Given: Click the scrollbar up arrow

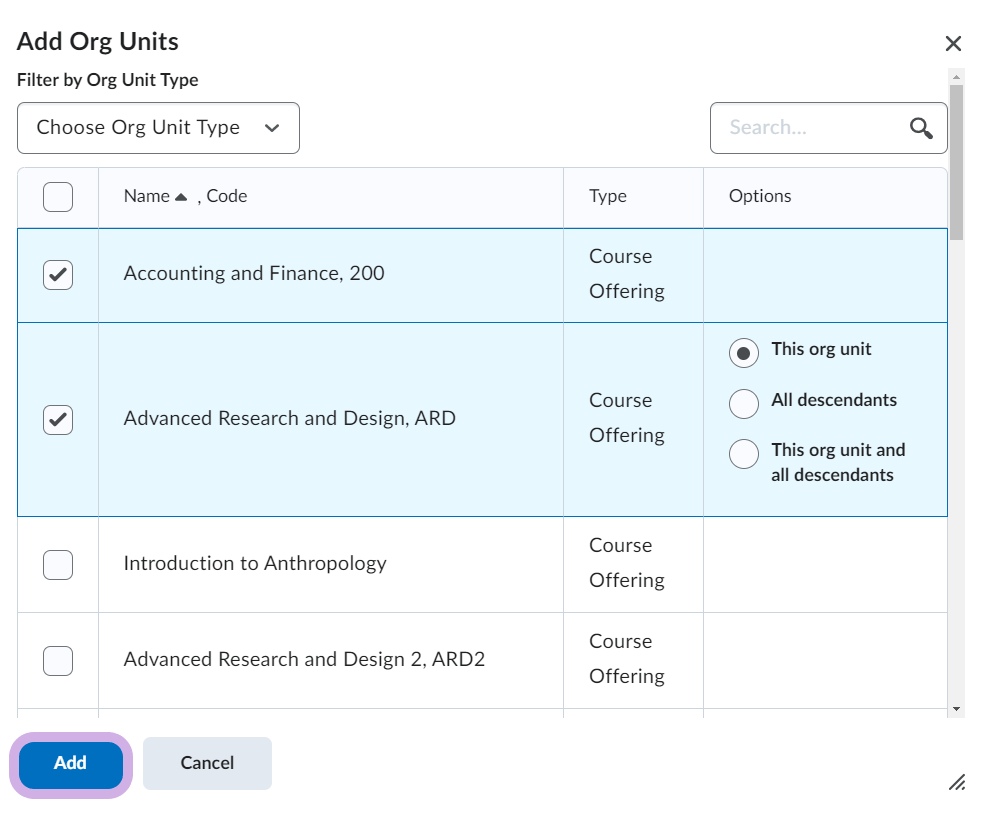Looking at the screenshot, I should coord(957,76).
